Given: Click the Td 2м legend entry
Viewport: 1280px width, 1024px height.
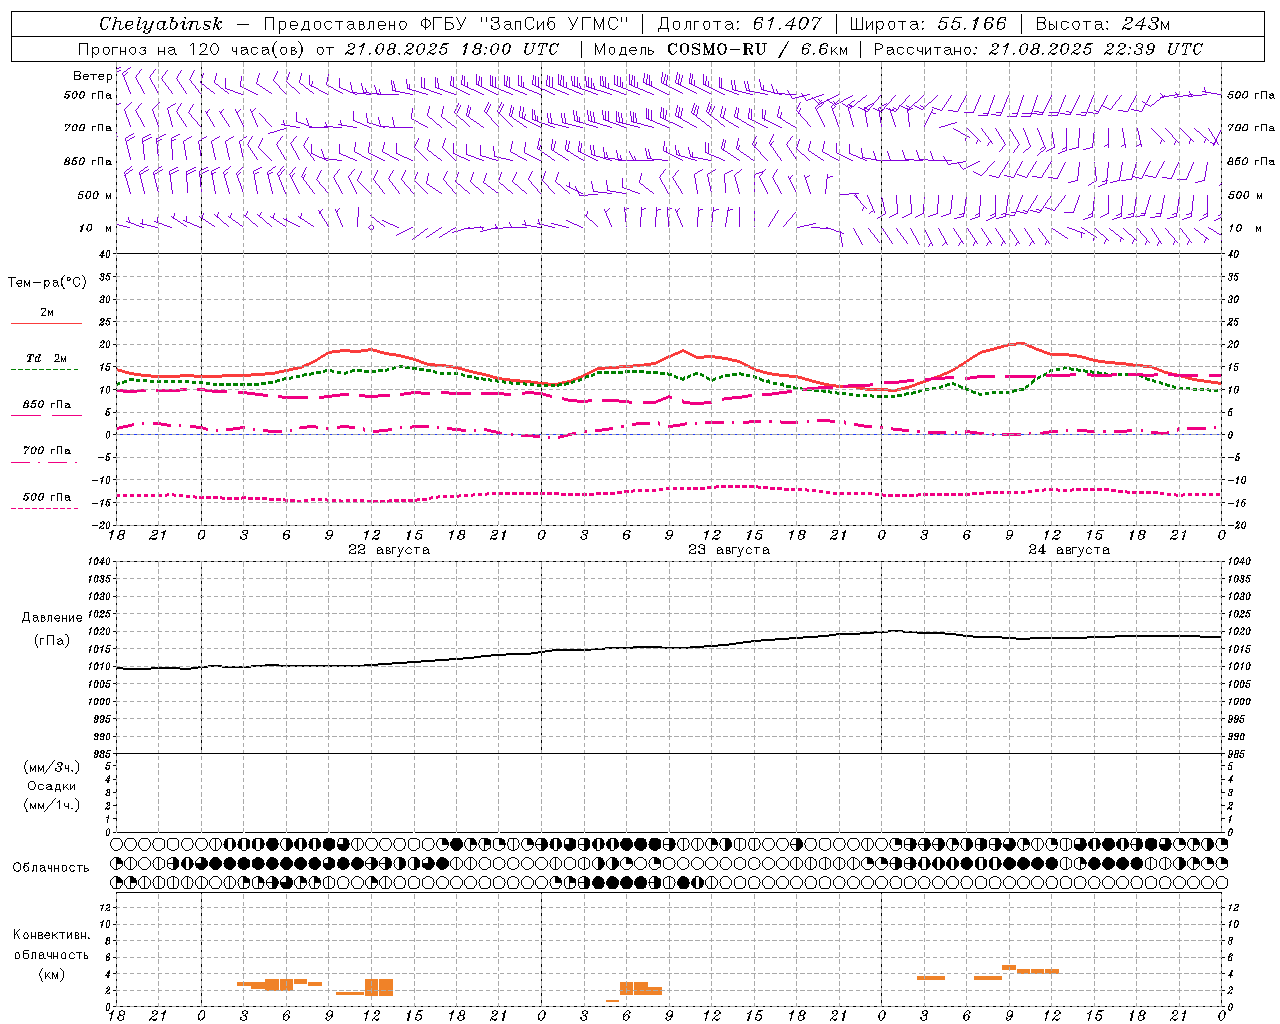Looking at the screenshot, I should [46, 358].
